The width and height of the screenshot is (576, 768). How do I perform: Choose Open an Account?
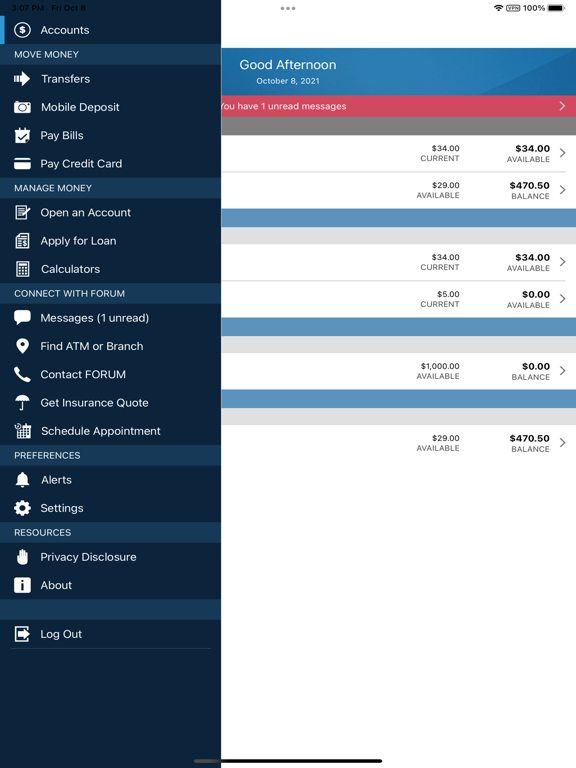coord(110,213)
